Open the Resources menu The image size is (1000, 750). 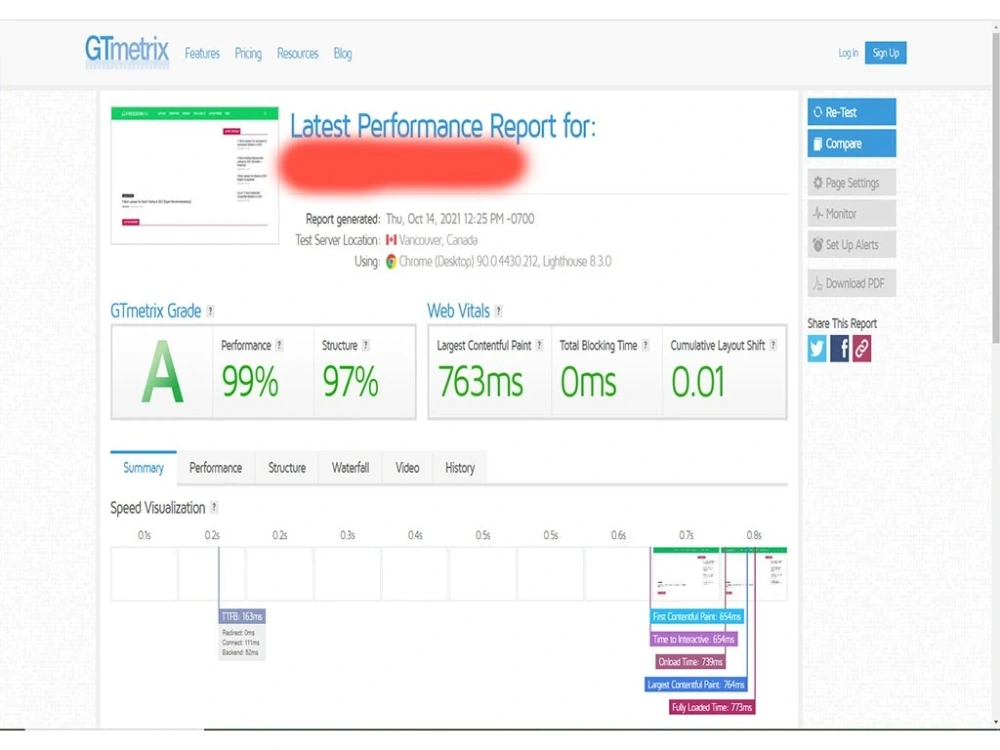[297, 54]
